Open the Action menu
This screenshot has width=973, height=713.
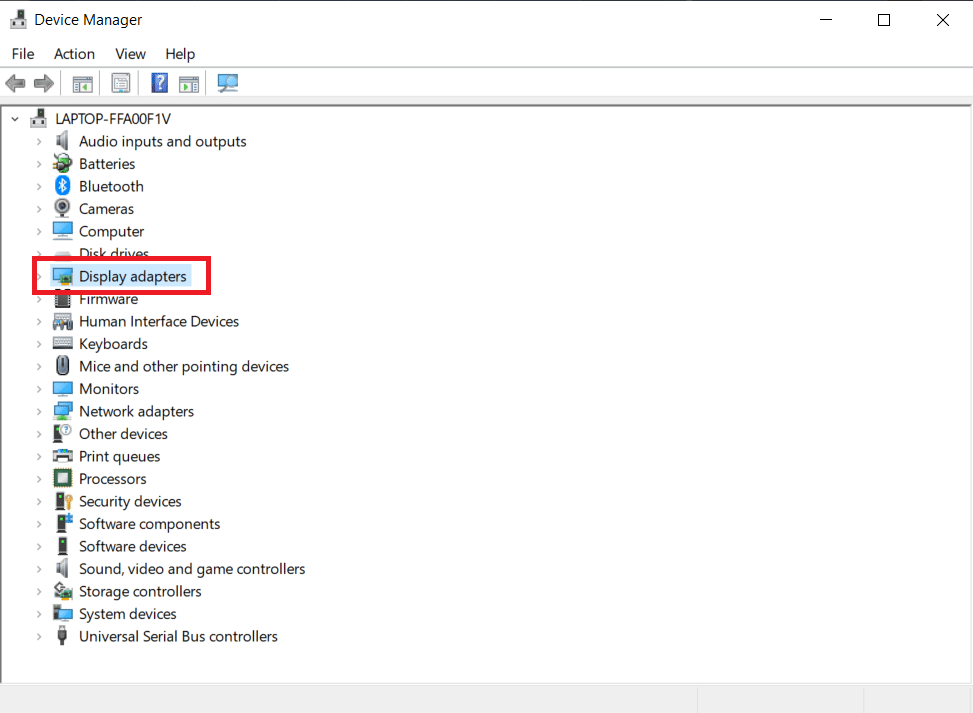tap(74, 54)
